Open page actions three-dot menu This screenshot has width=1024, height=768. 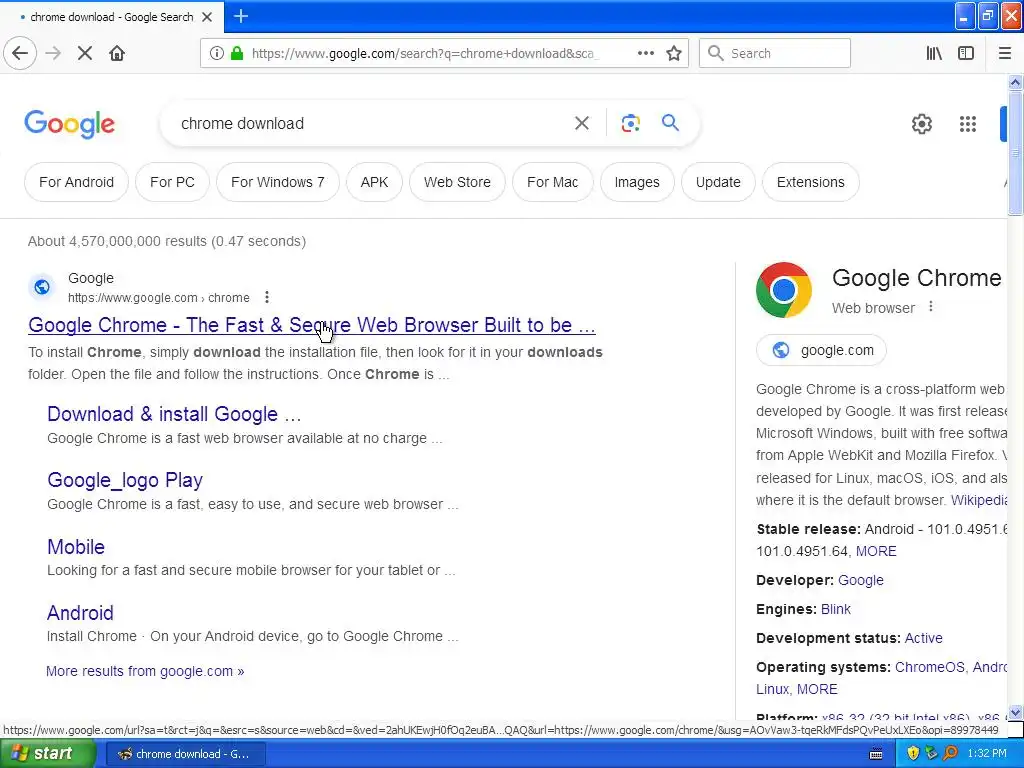tap(645, 54)
